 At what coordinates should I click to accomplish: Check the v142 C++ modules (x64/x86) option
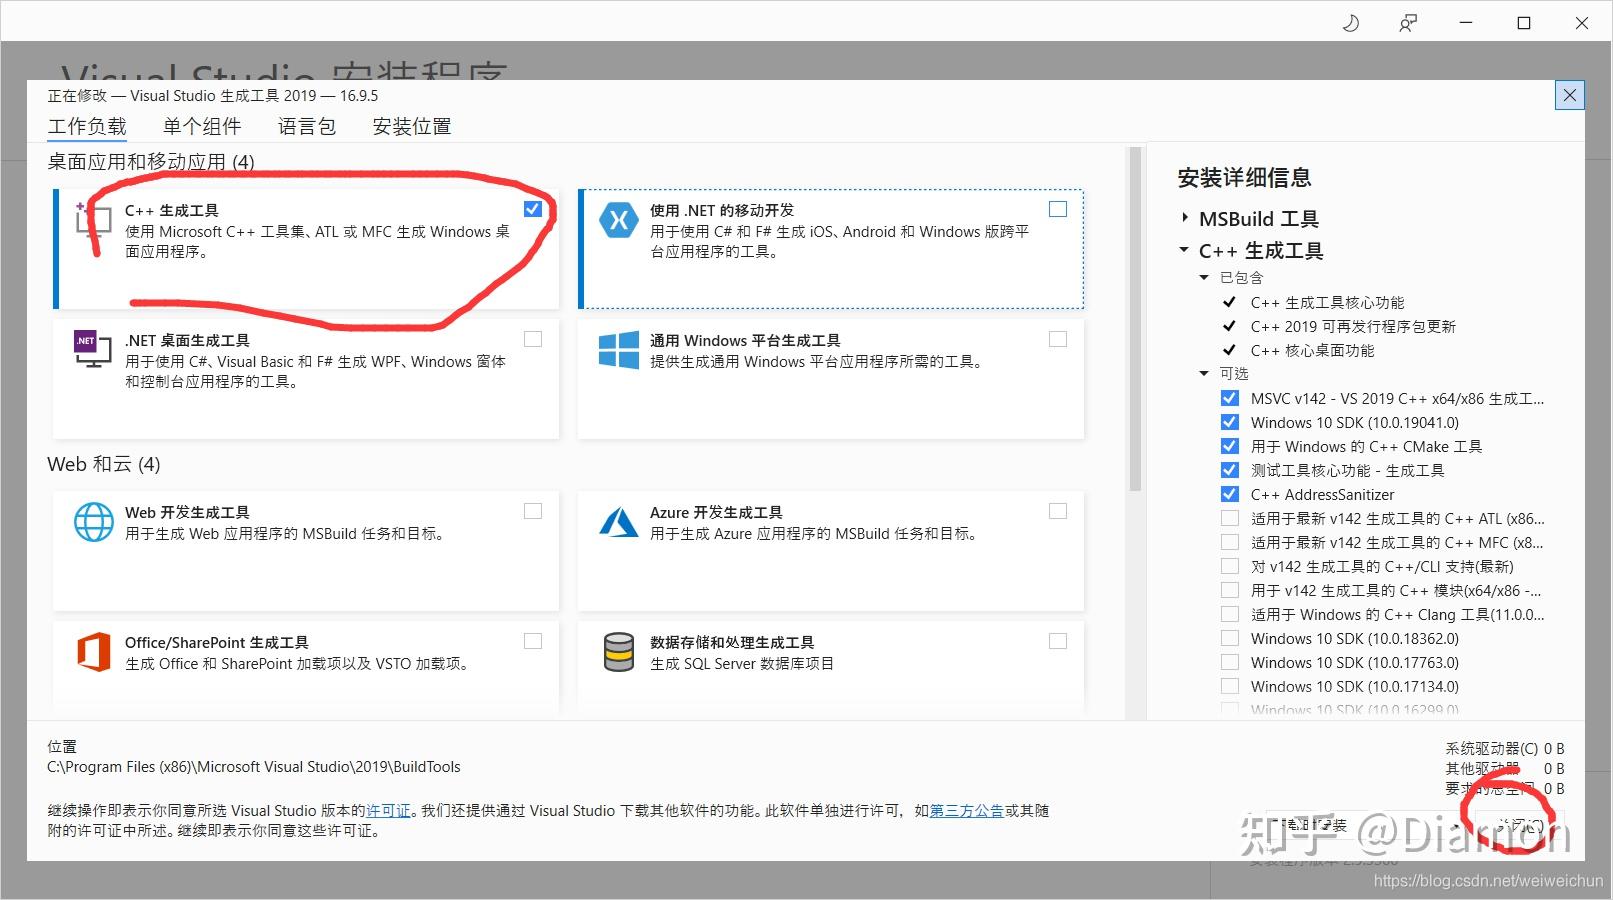[1230, 590]
